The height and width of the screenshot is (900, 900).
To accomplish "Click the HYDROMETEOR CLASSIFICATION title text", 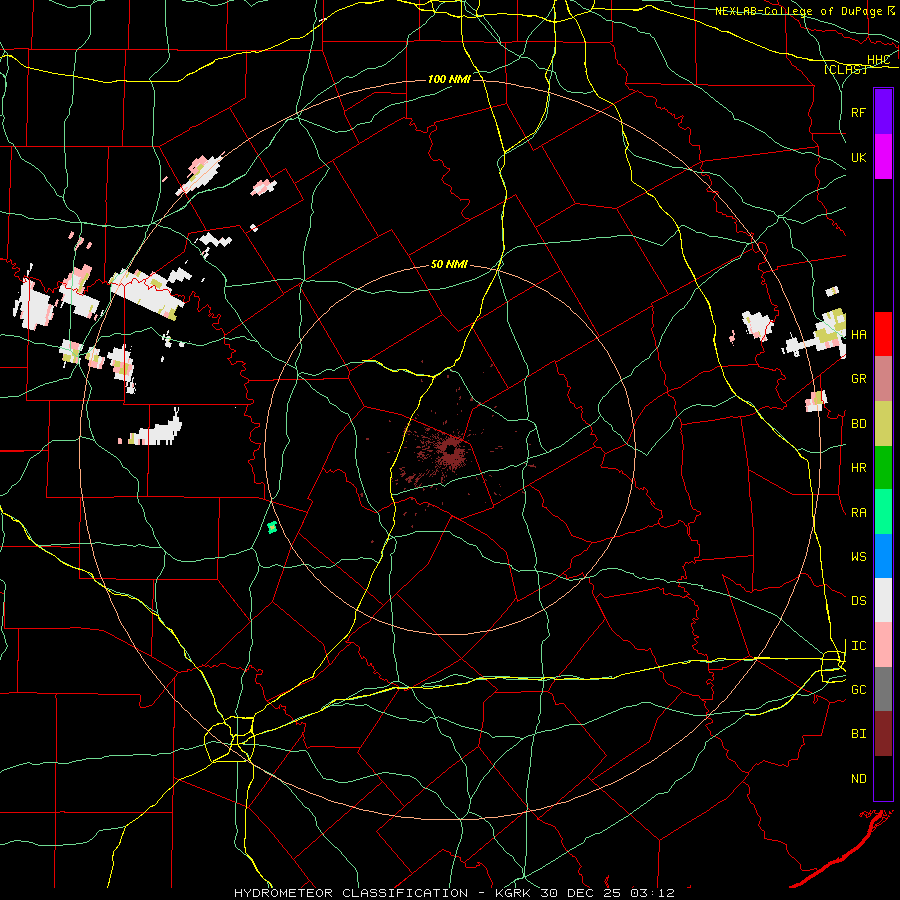I will click(x=351, y=893).
